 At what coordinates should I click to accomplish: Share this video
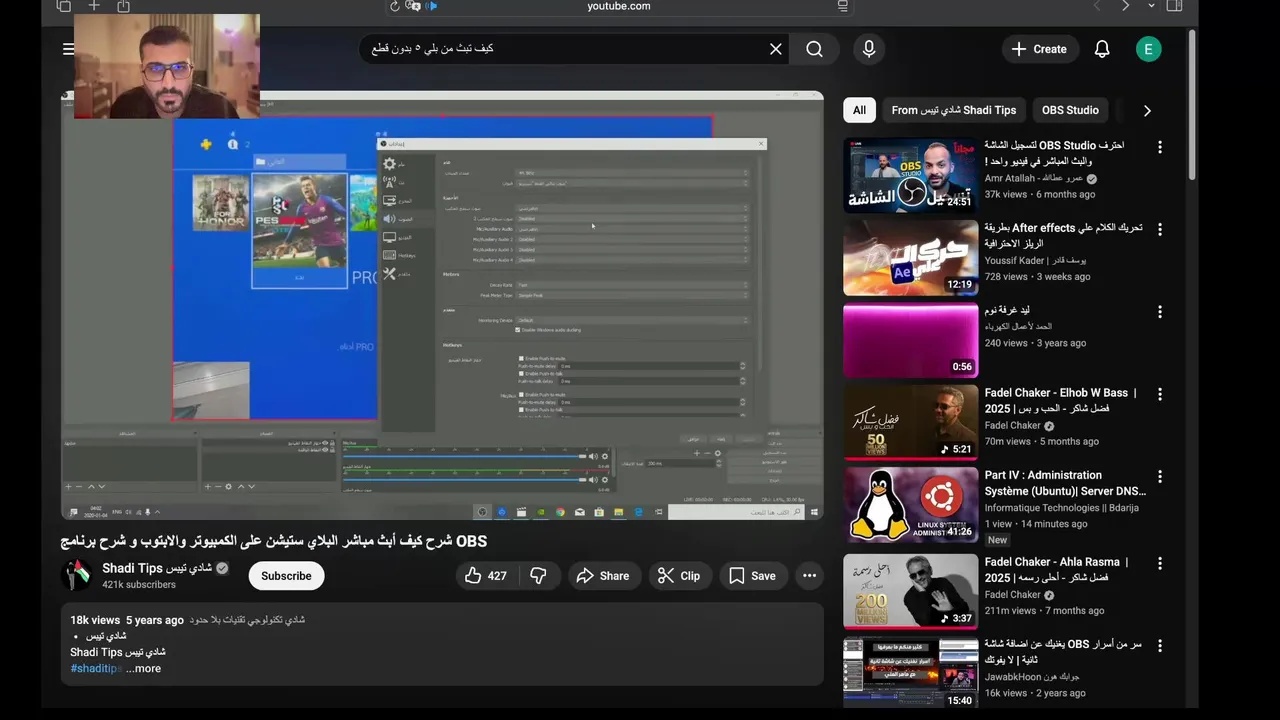(605, 576)
